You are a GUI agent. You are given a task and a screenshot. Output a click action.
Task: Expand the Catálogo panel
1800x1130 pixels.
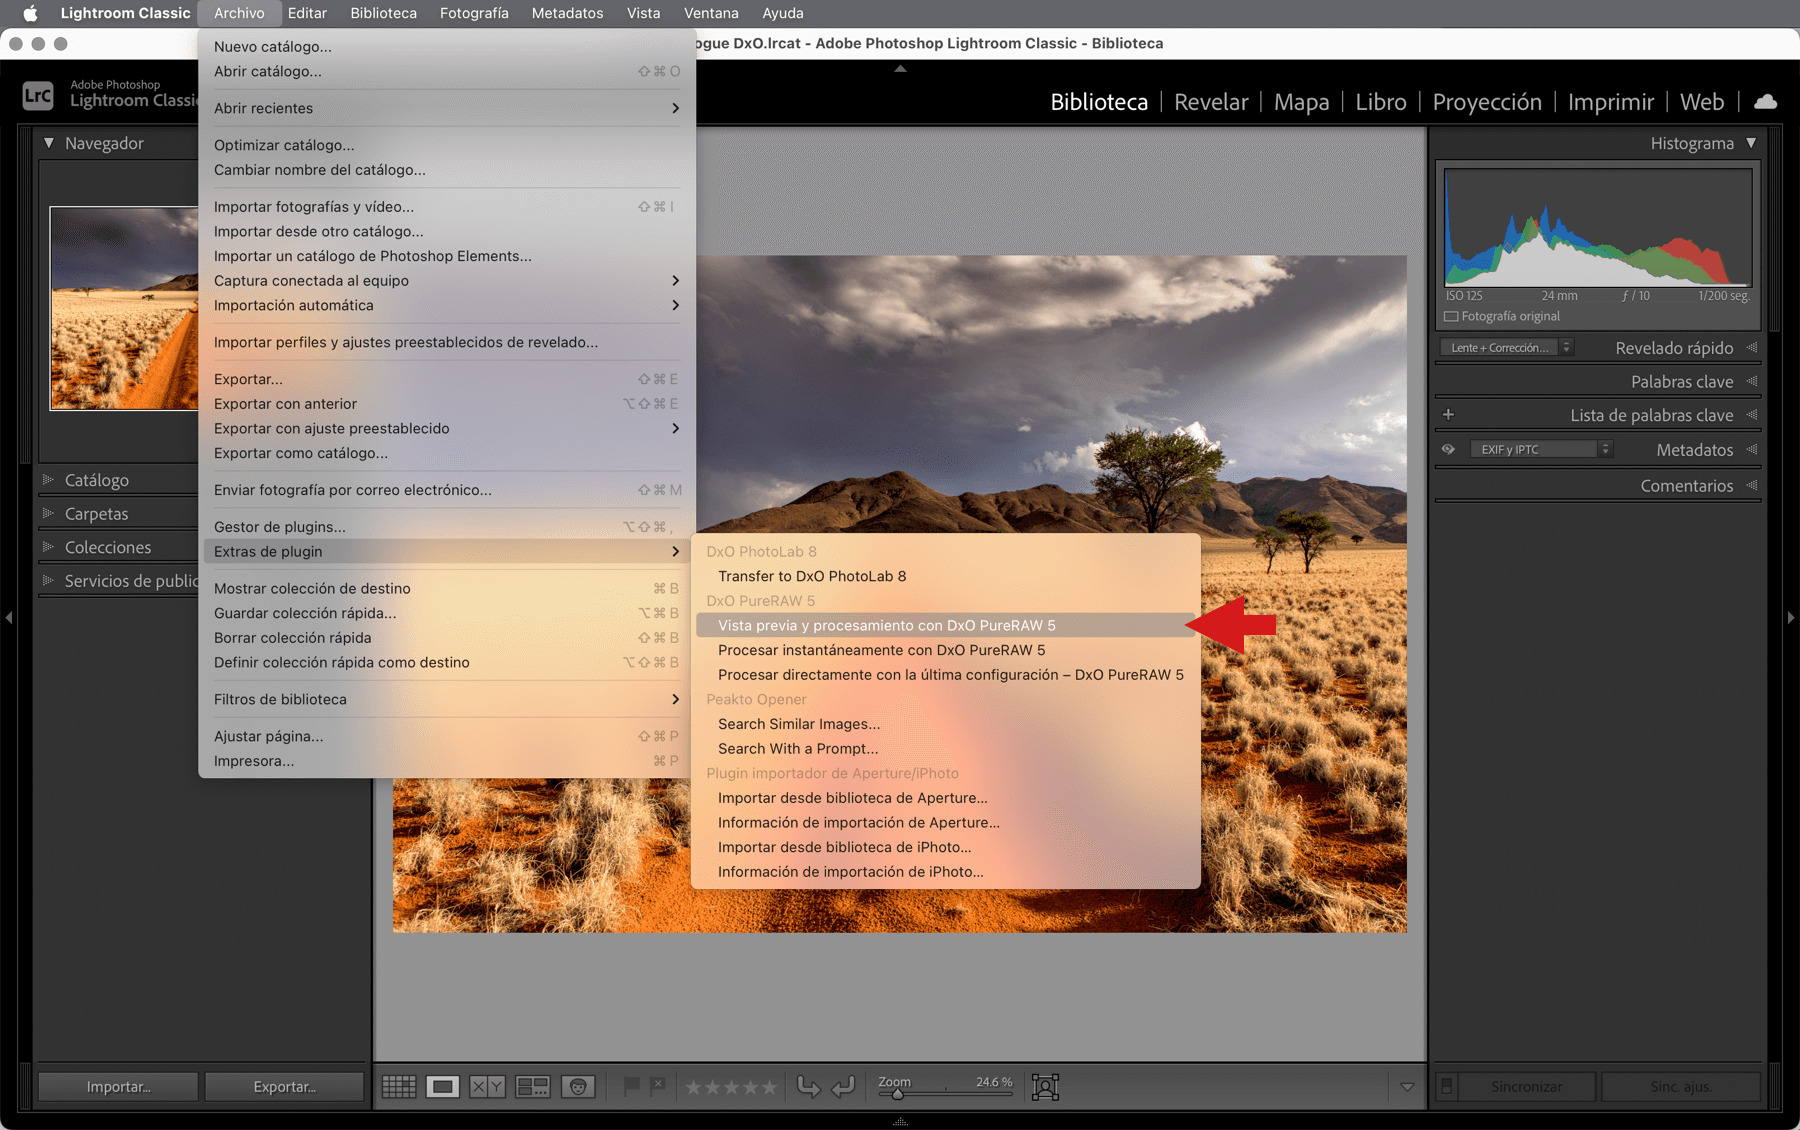[x=48, y=480]
